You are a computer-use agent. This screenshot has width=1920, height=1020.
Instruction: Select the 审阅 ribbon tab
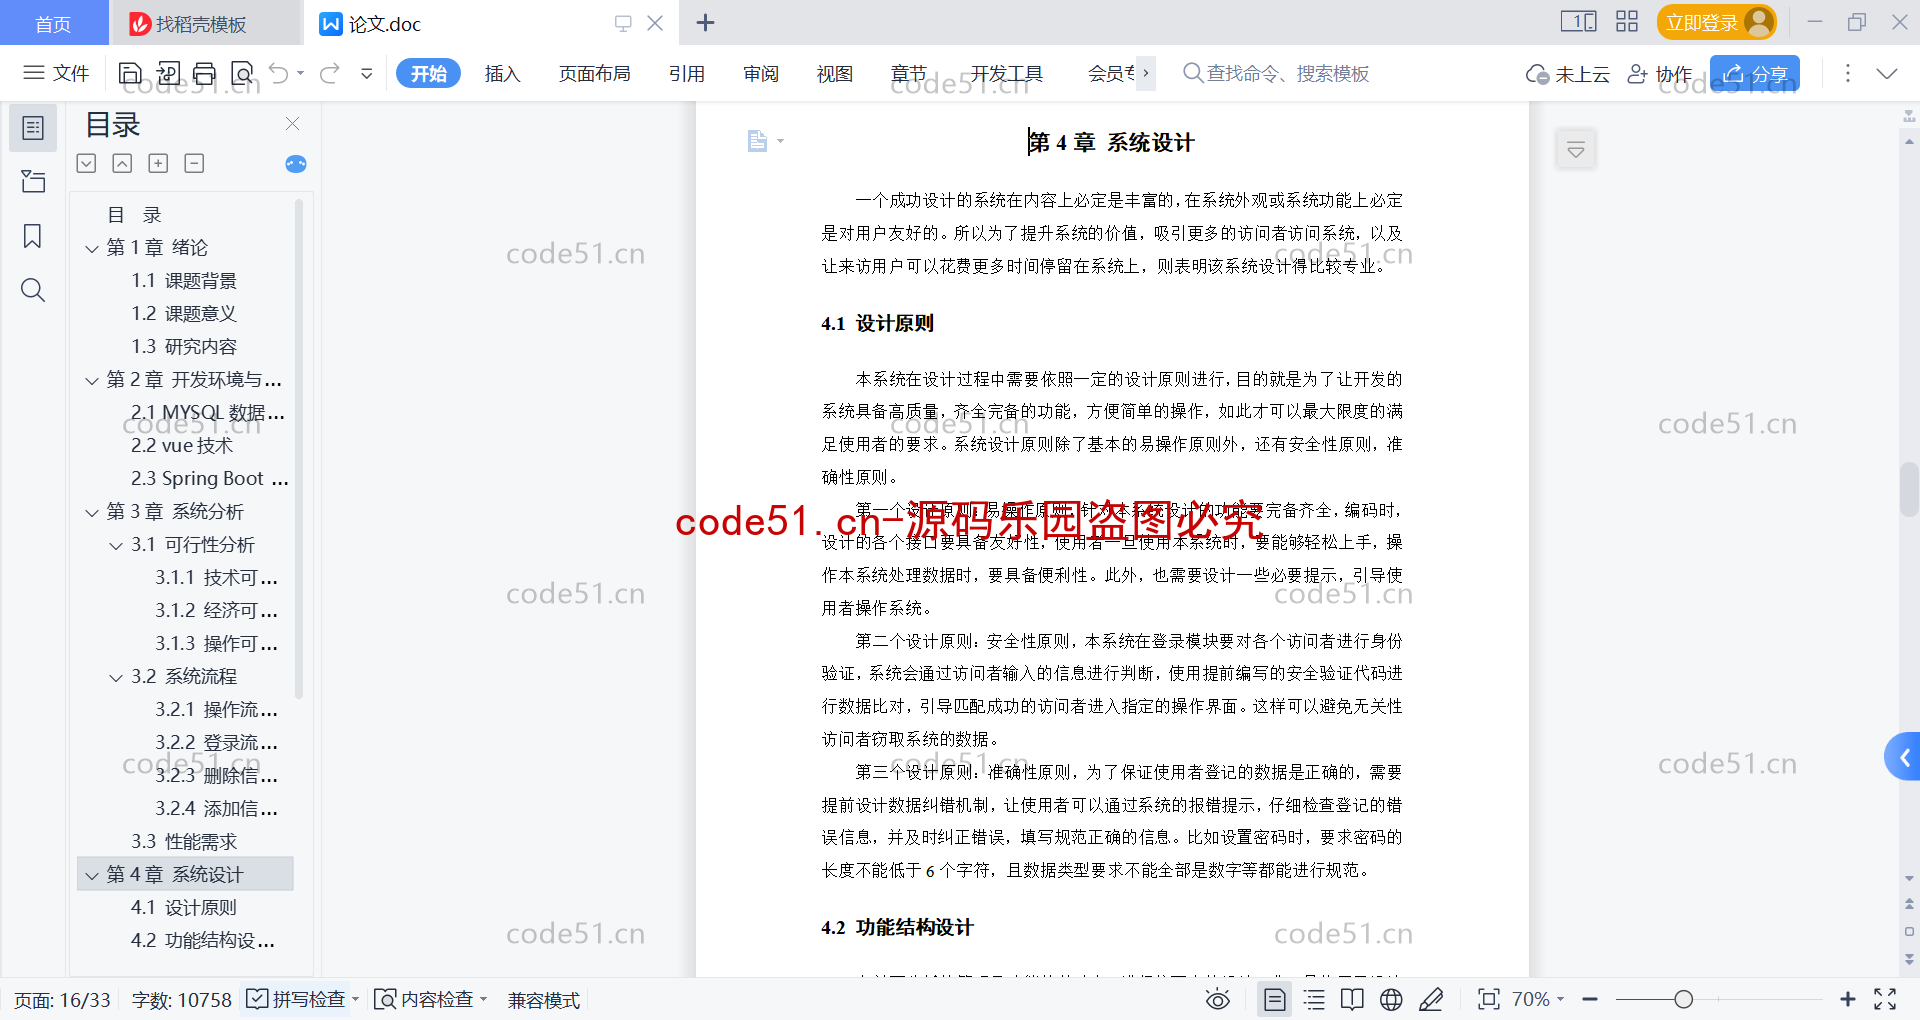(761, 73)
